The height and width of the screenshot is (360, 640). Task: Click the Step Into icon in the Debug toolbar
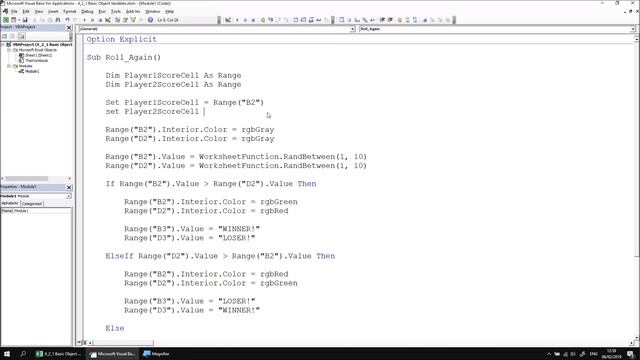coord(270,20)
